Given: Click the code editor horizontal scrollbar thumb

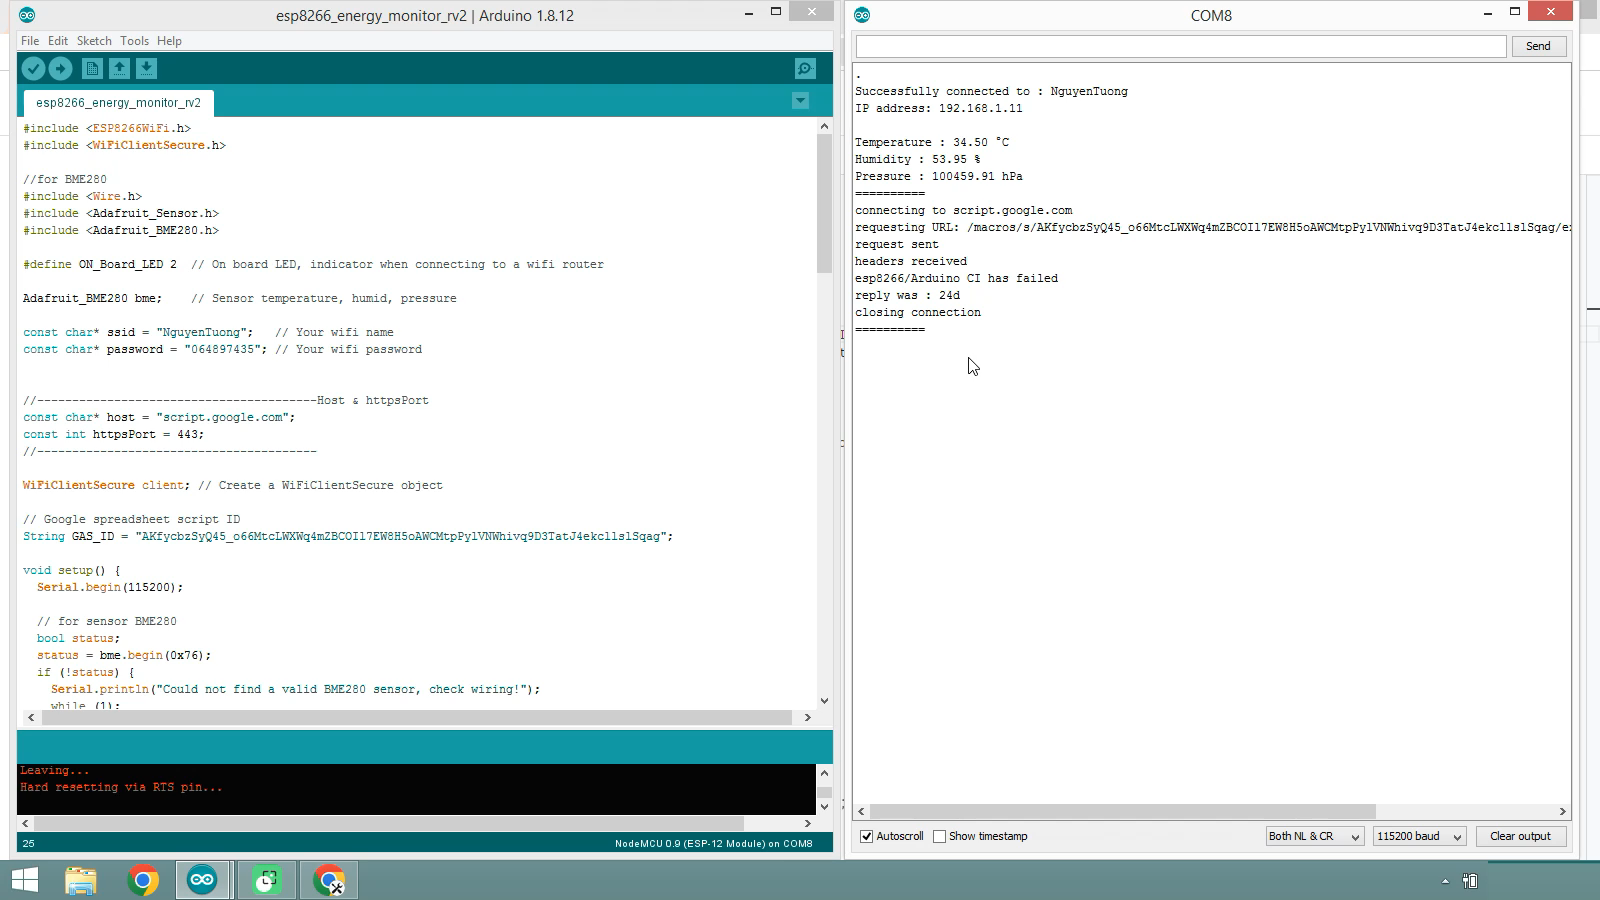Looking at the screenshot, I should point(415,717).
